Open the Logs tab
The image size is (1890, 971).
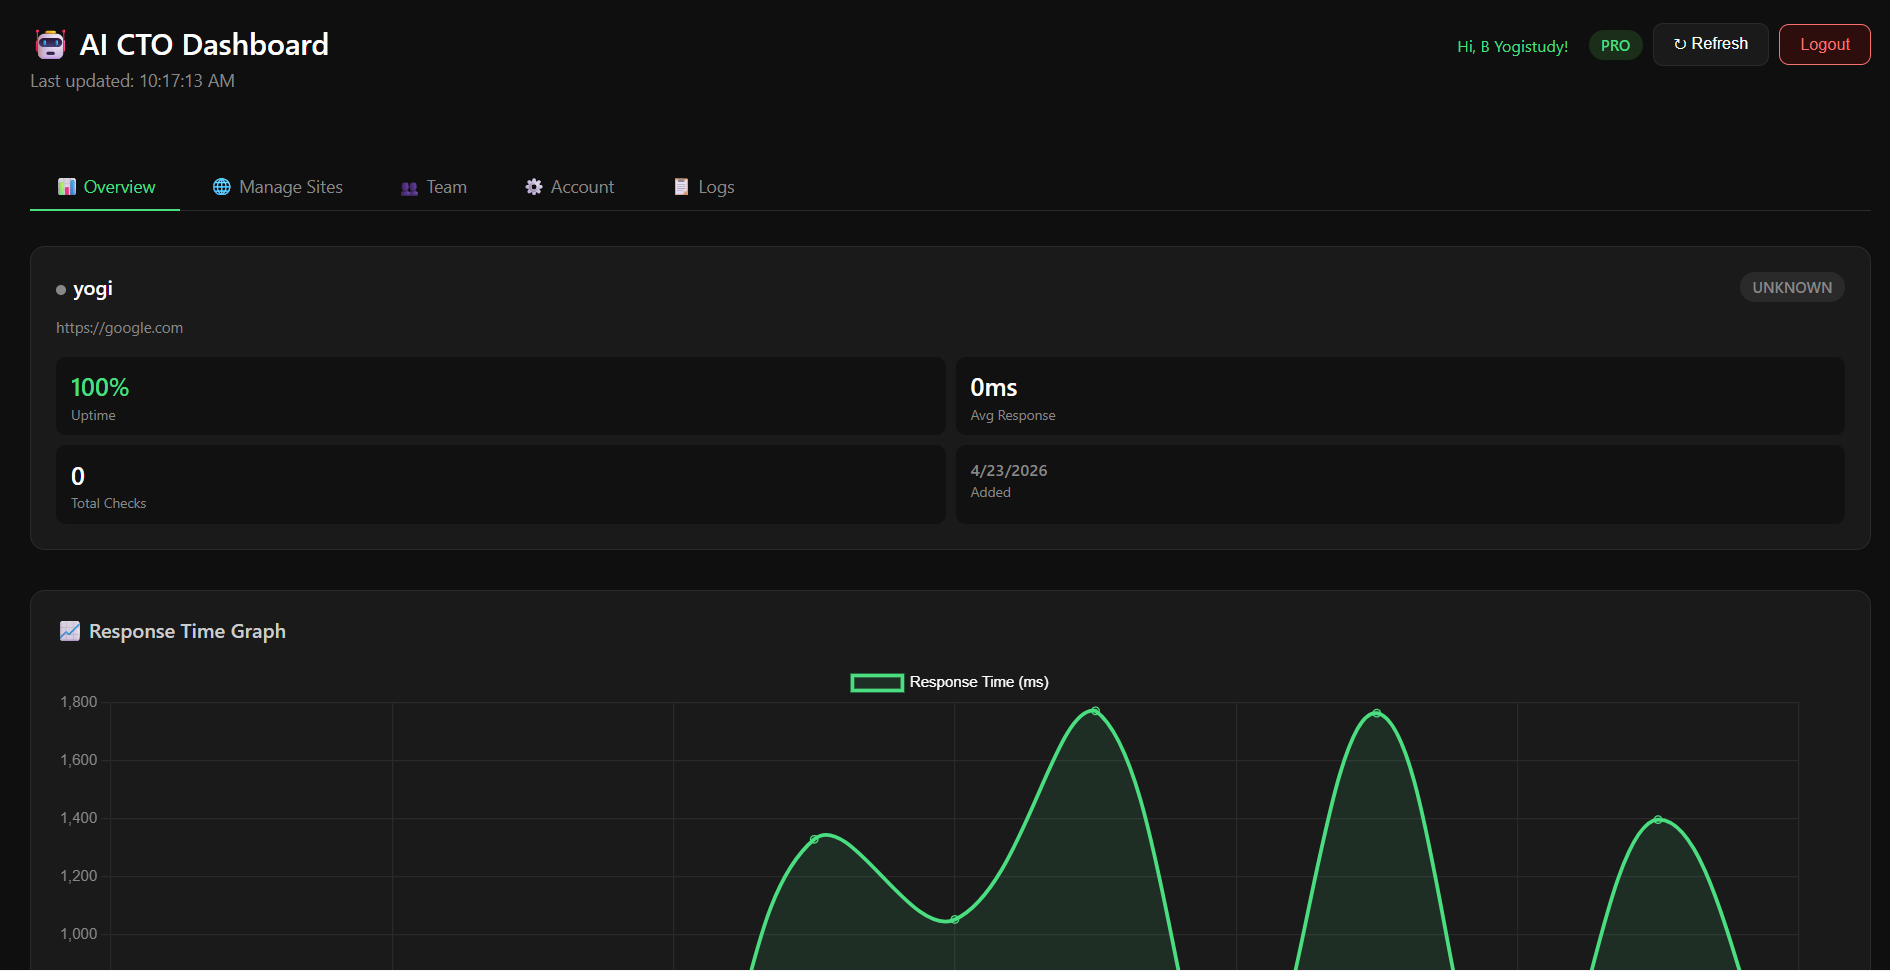coord(715,187)
